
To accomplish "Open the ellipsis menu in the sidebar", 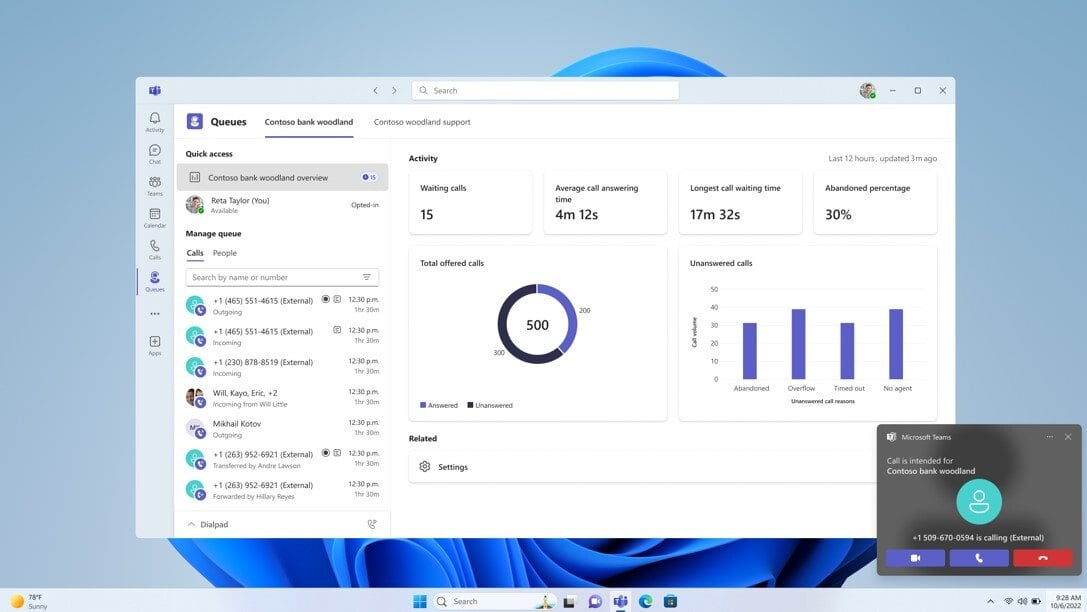I will (x=155, y=313).
